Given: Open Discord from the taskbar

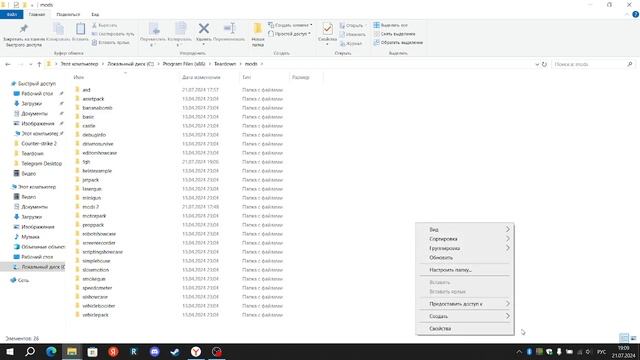Looking at the screenshot, I should (154, 351).
